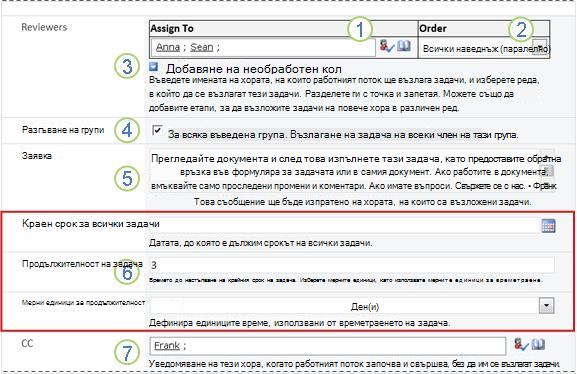577x374 pixels.
Task: Click the CC recipients input field
Action: pos(328,346)
